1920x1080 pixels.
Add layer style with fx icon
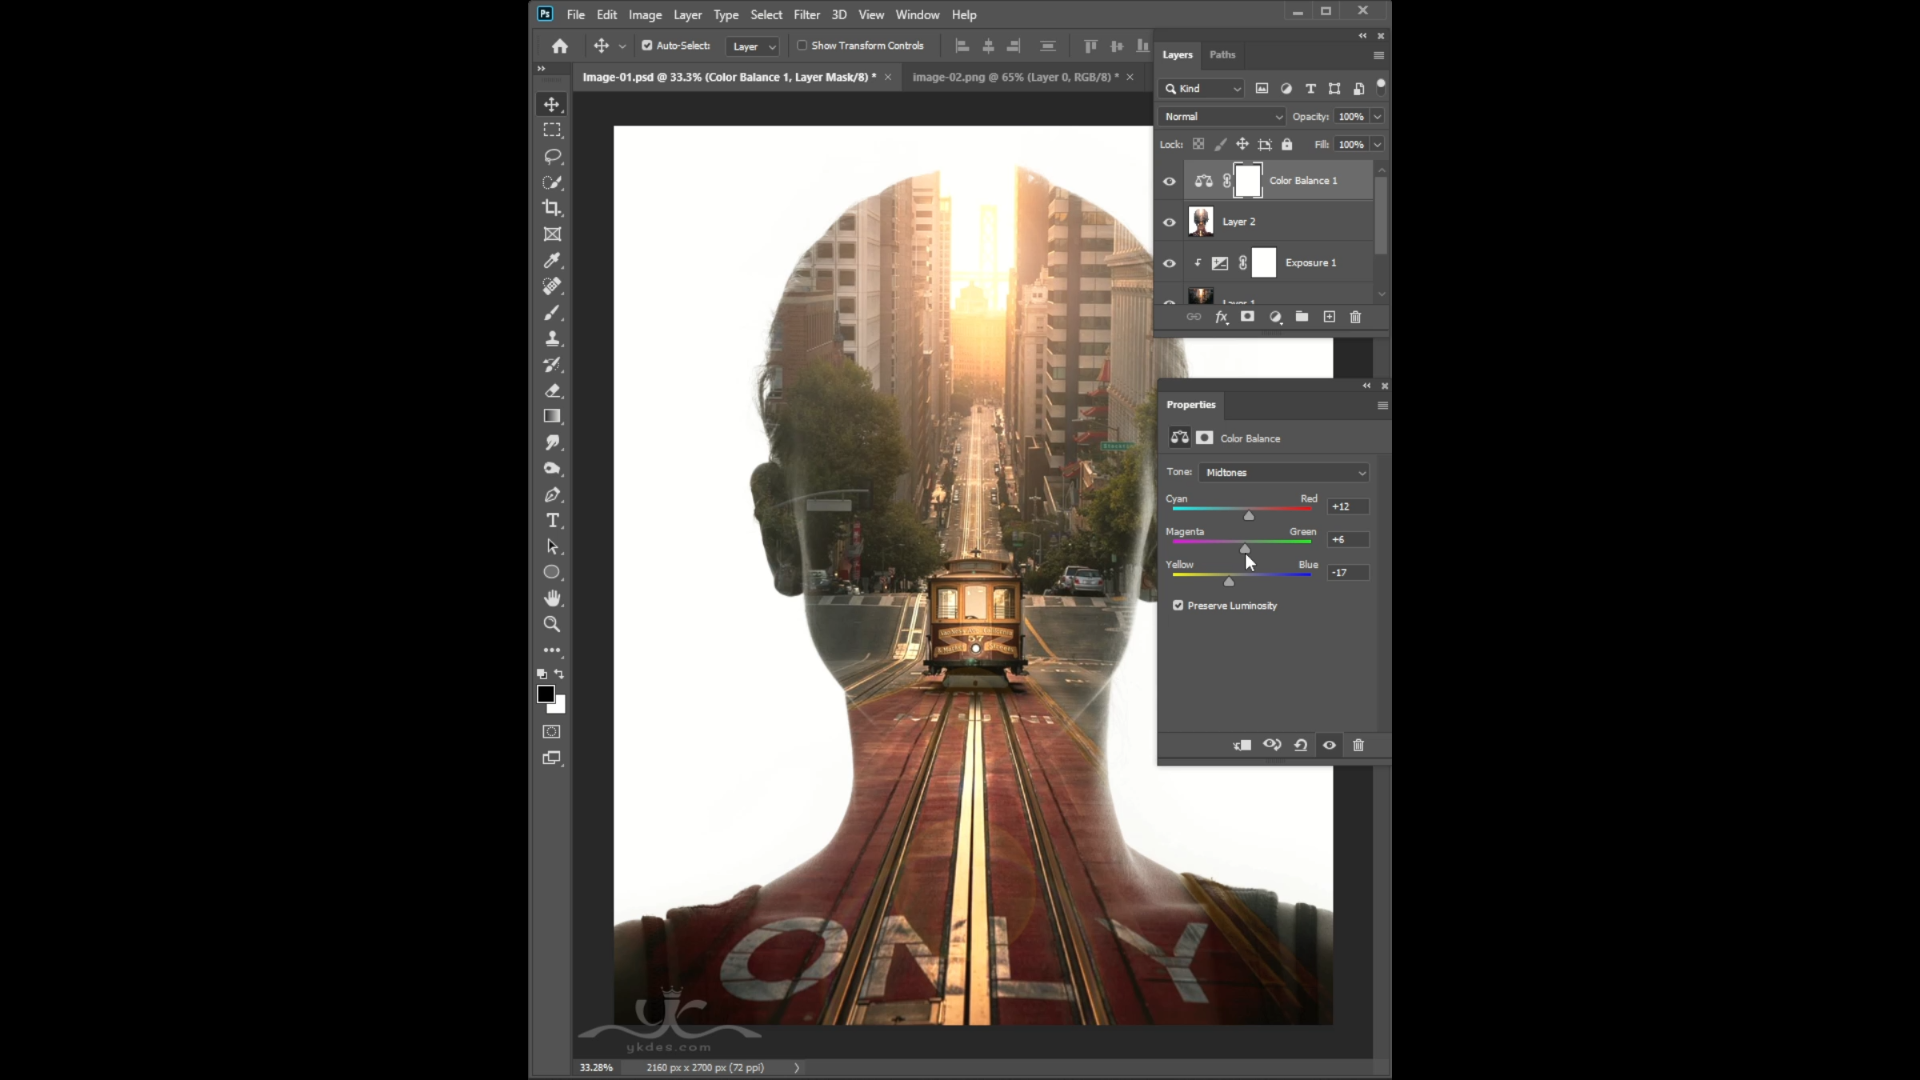1221,317
